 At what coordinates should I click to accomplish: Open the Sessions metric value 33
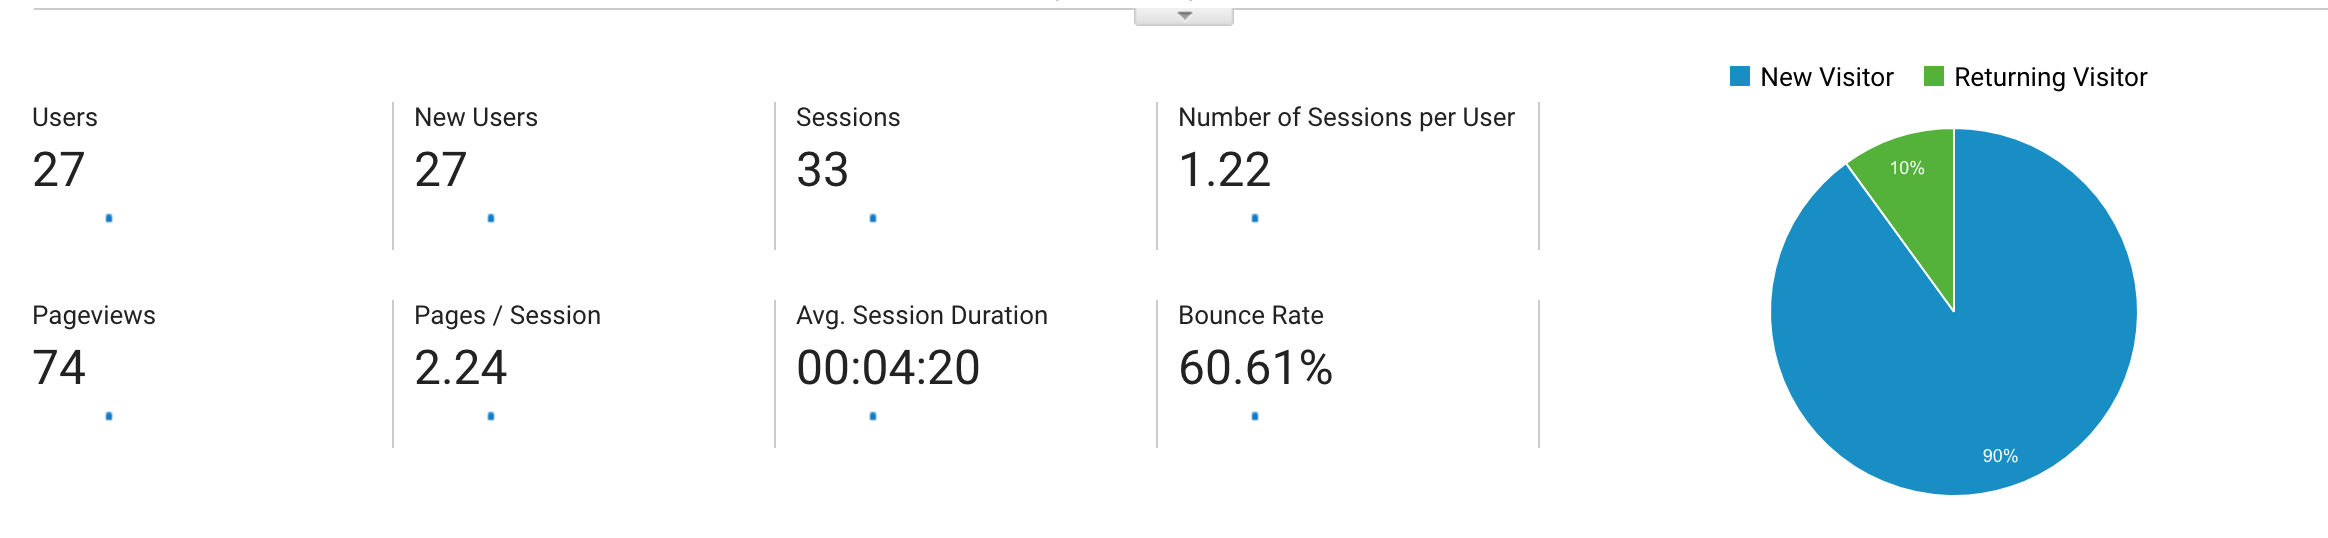pyautogui.click(x=822, y=170)
